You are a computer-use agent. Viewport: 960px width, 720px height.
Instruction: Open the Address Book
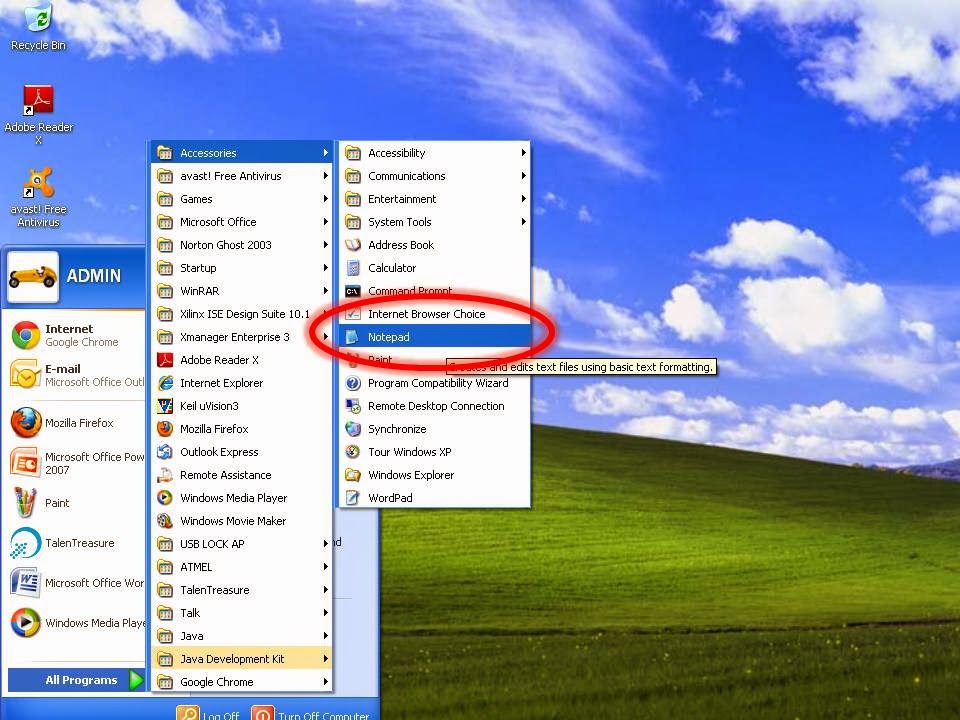pyautogui.click(x=400, y=245)
